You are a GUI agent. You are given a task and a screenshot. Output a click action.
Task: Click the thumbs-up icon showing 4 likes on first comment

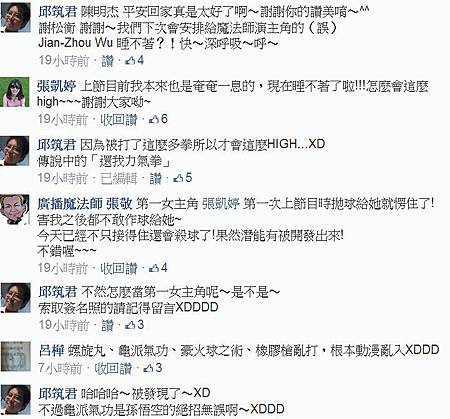pos(130,60)
